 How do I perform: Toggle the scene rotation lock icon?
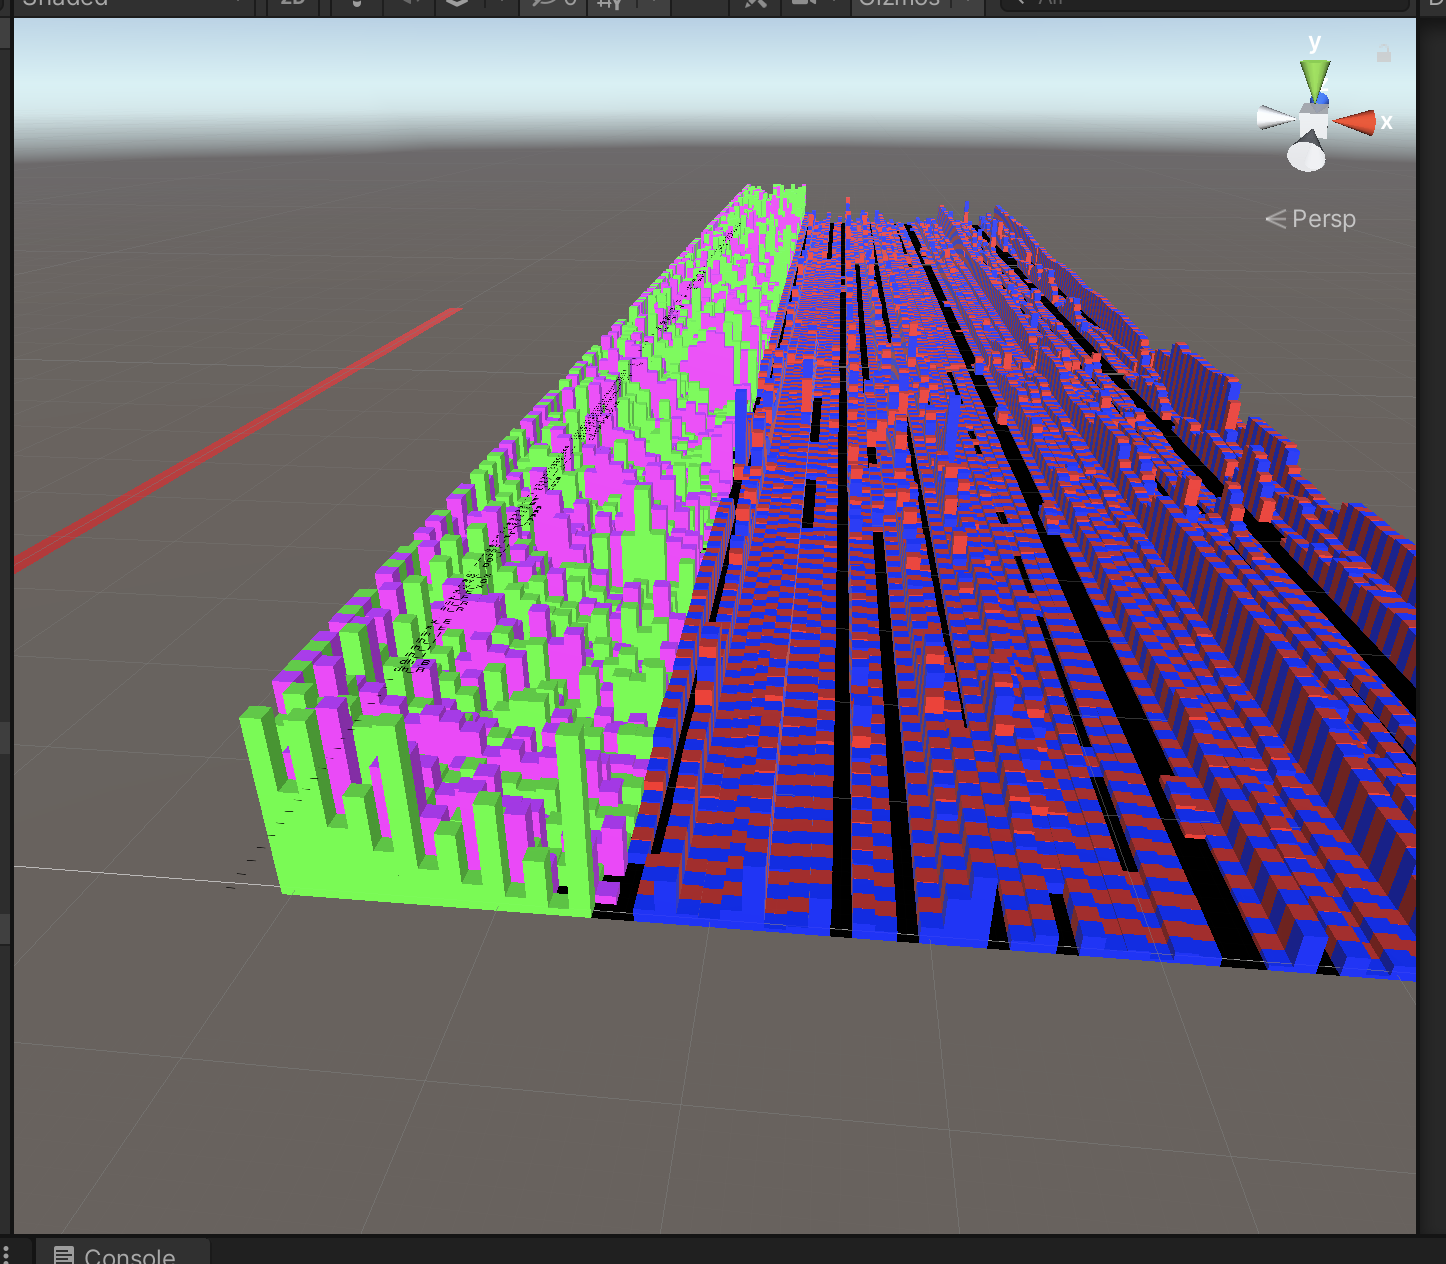[1383, 54]
